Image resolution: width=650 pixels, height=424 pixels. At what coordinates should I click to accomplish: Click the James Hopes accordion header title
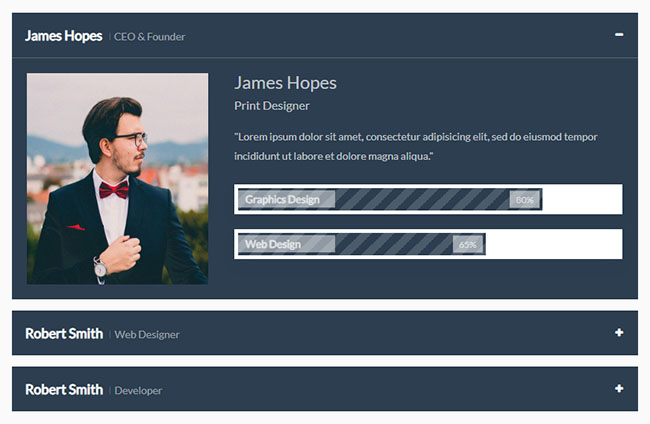coord(64,36)
